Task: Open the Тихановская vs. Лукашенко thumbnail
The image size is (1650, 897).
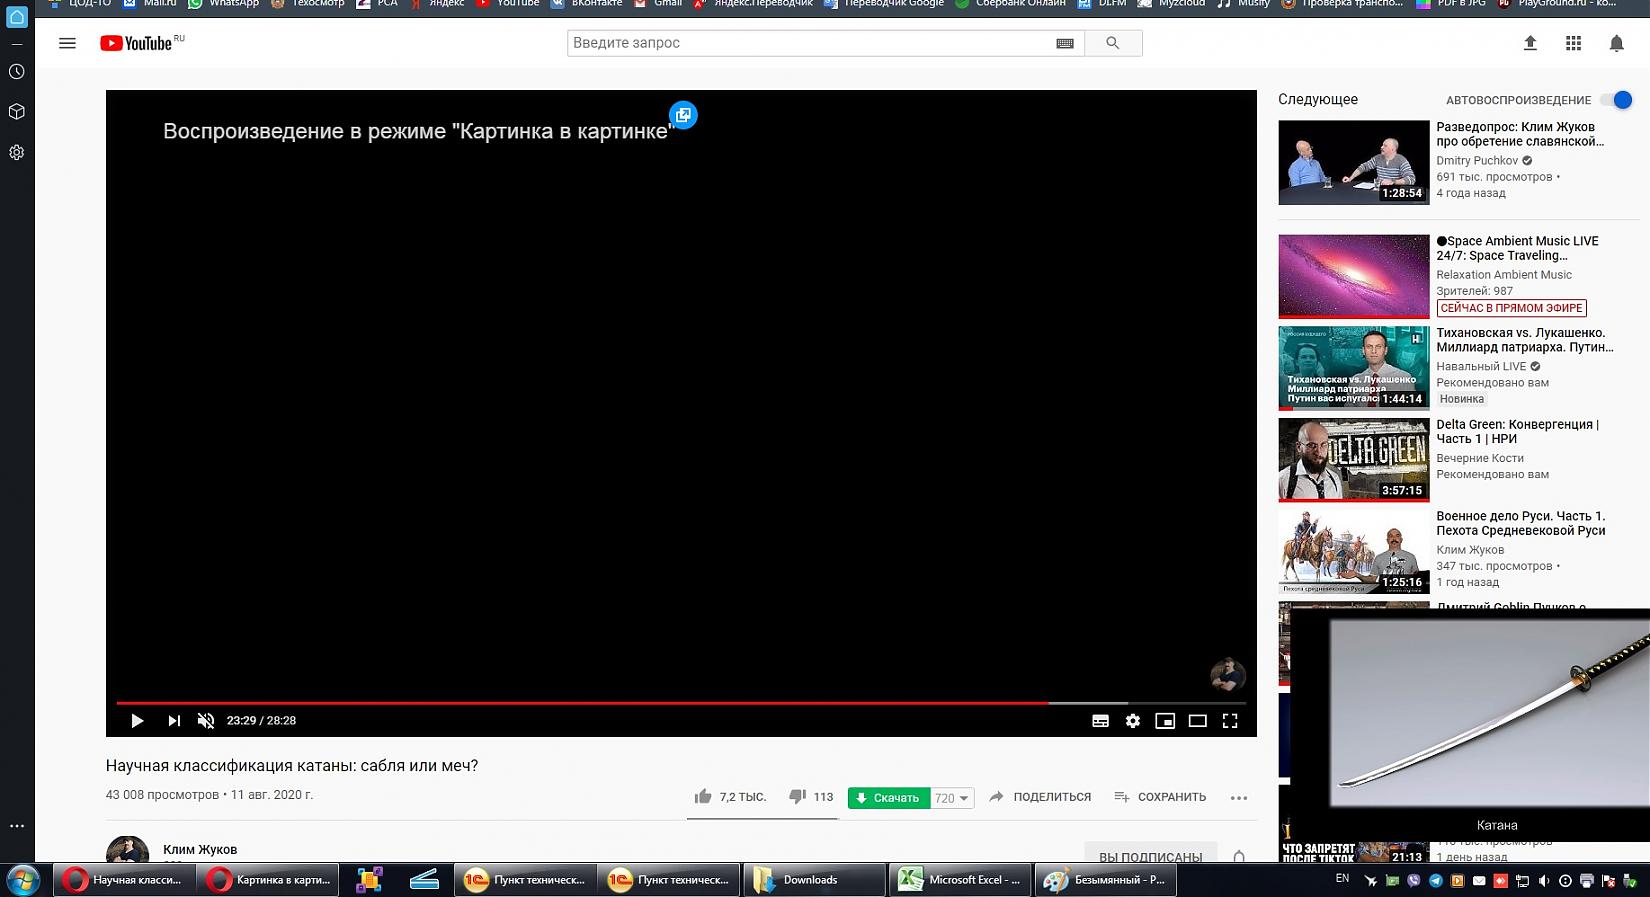Action: (1354, 368)
